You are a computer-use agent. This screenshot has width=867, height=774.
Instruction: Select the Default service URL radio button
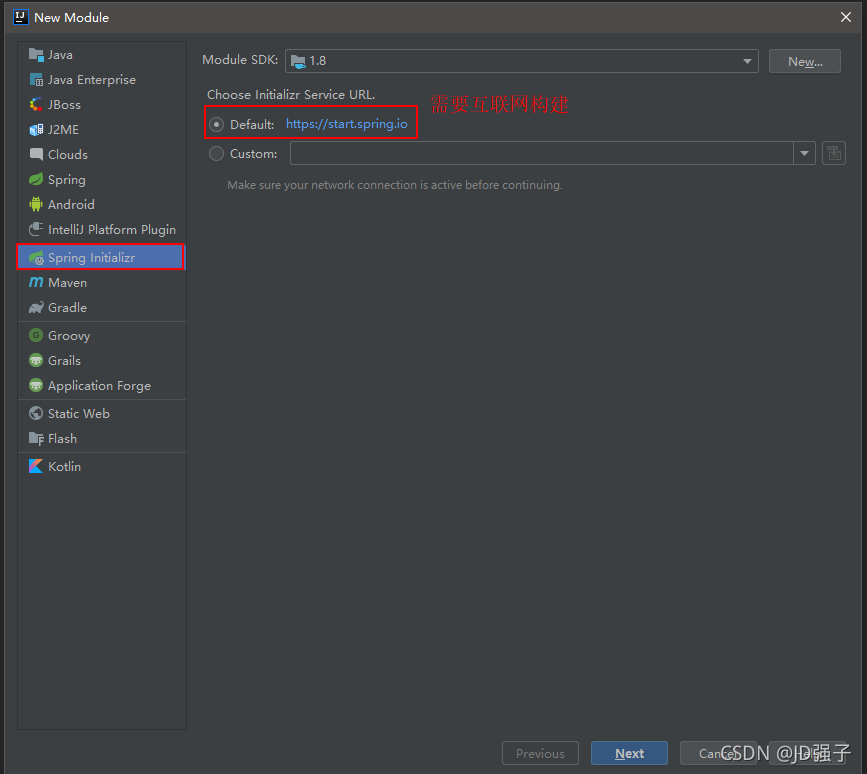[x=216, y=124]
